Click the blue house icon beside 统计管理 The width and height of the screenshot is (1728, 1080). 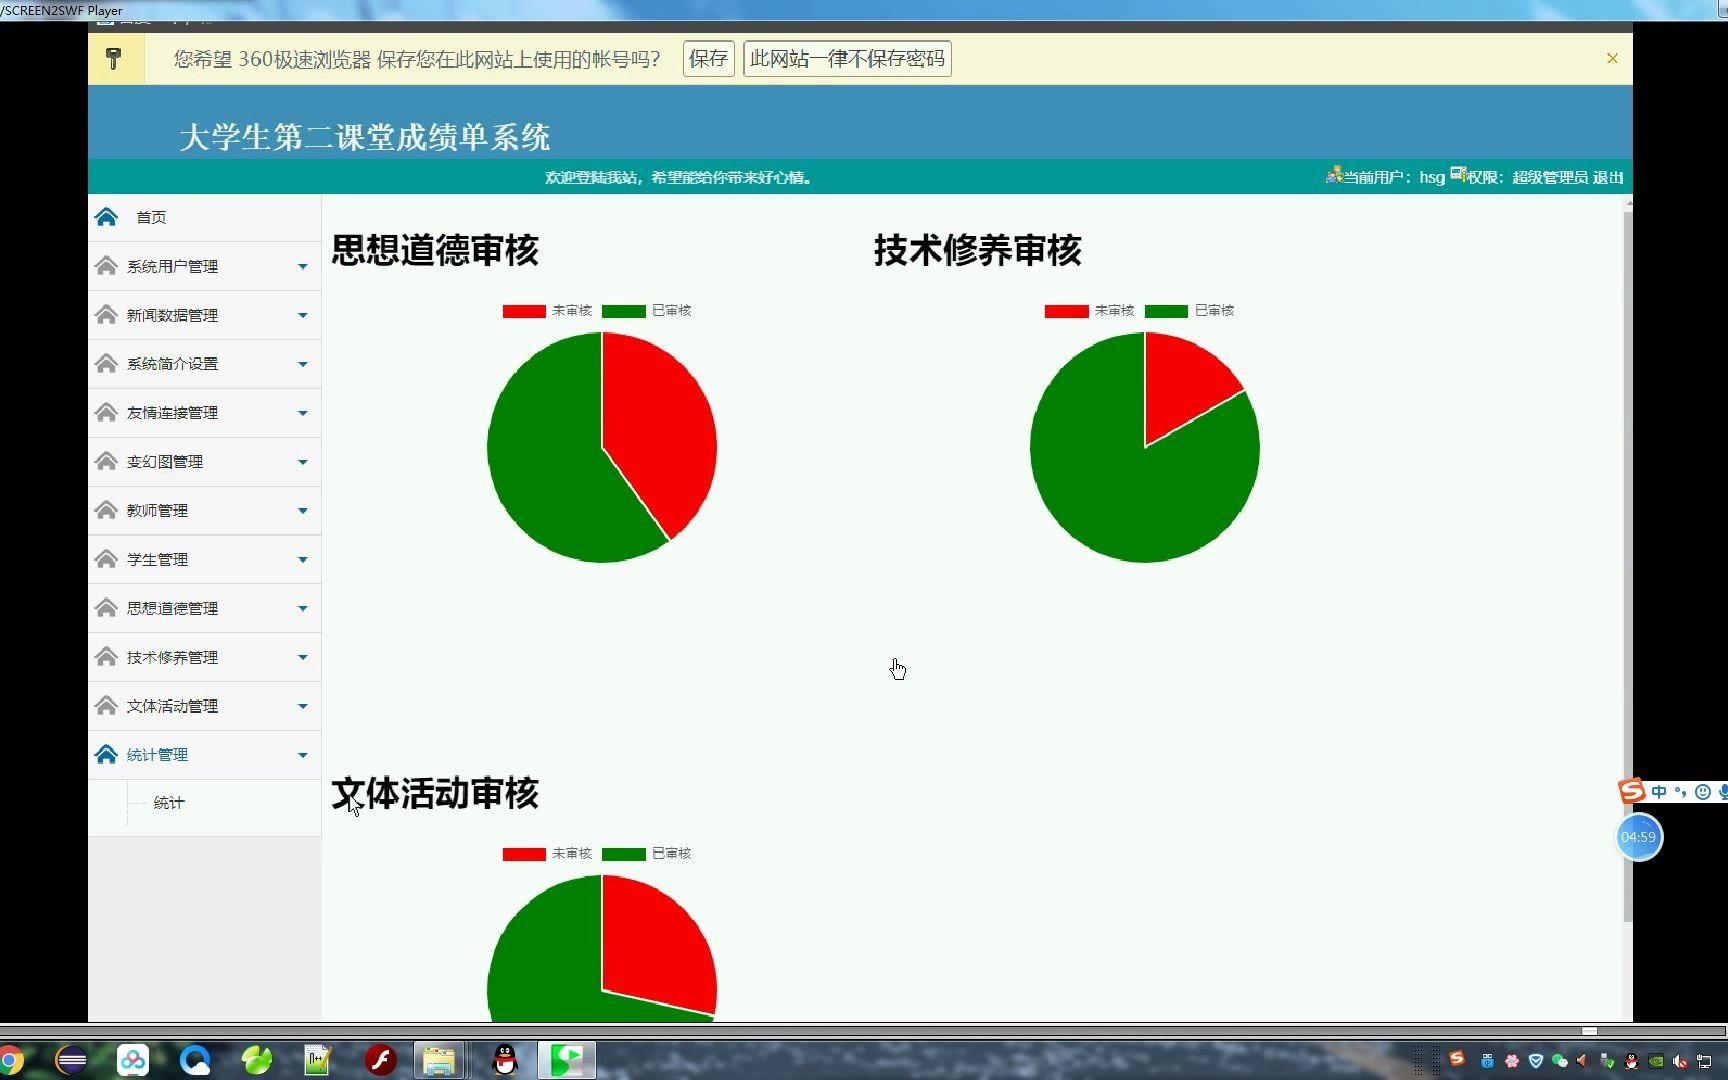pos(106,754)
